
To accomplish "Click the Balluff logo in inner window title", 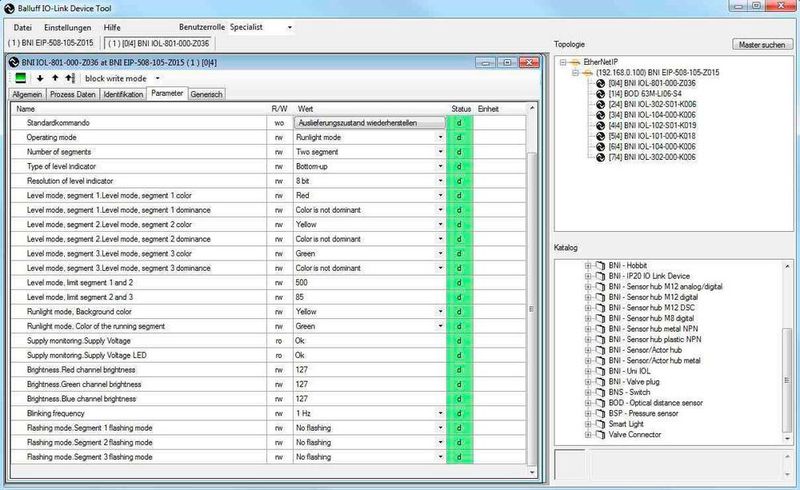I will pyautogui.click(x=14, y=62).
